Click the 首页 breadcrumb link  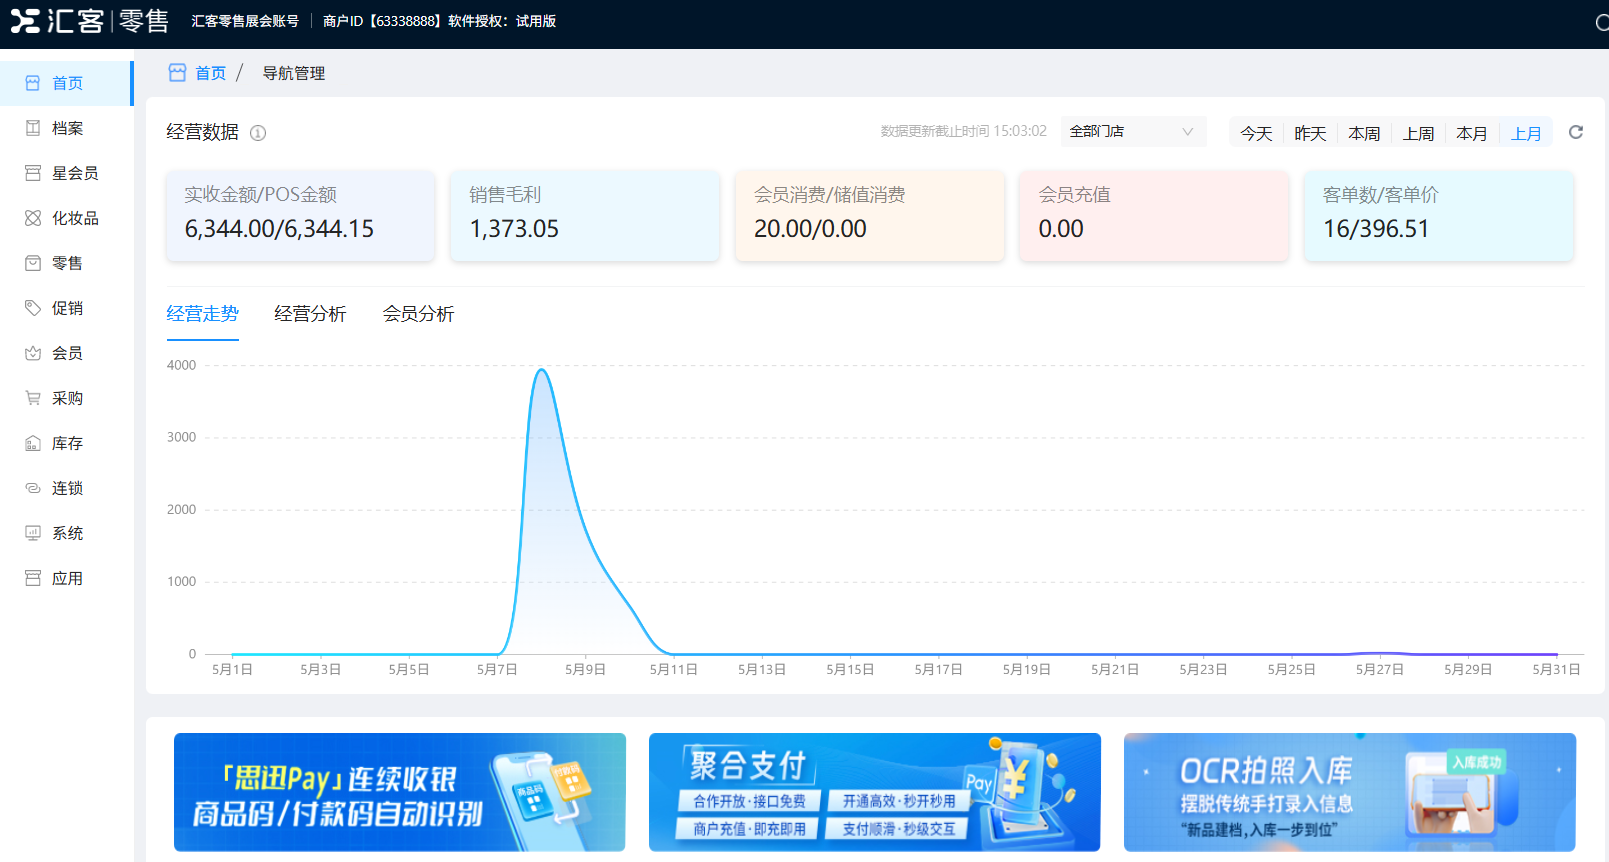[x=210, y=73]
